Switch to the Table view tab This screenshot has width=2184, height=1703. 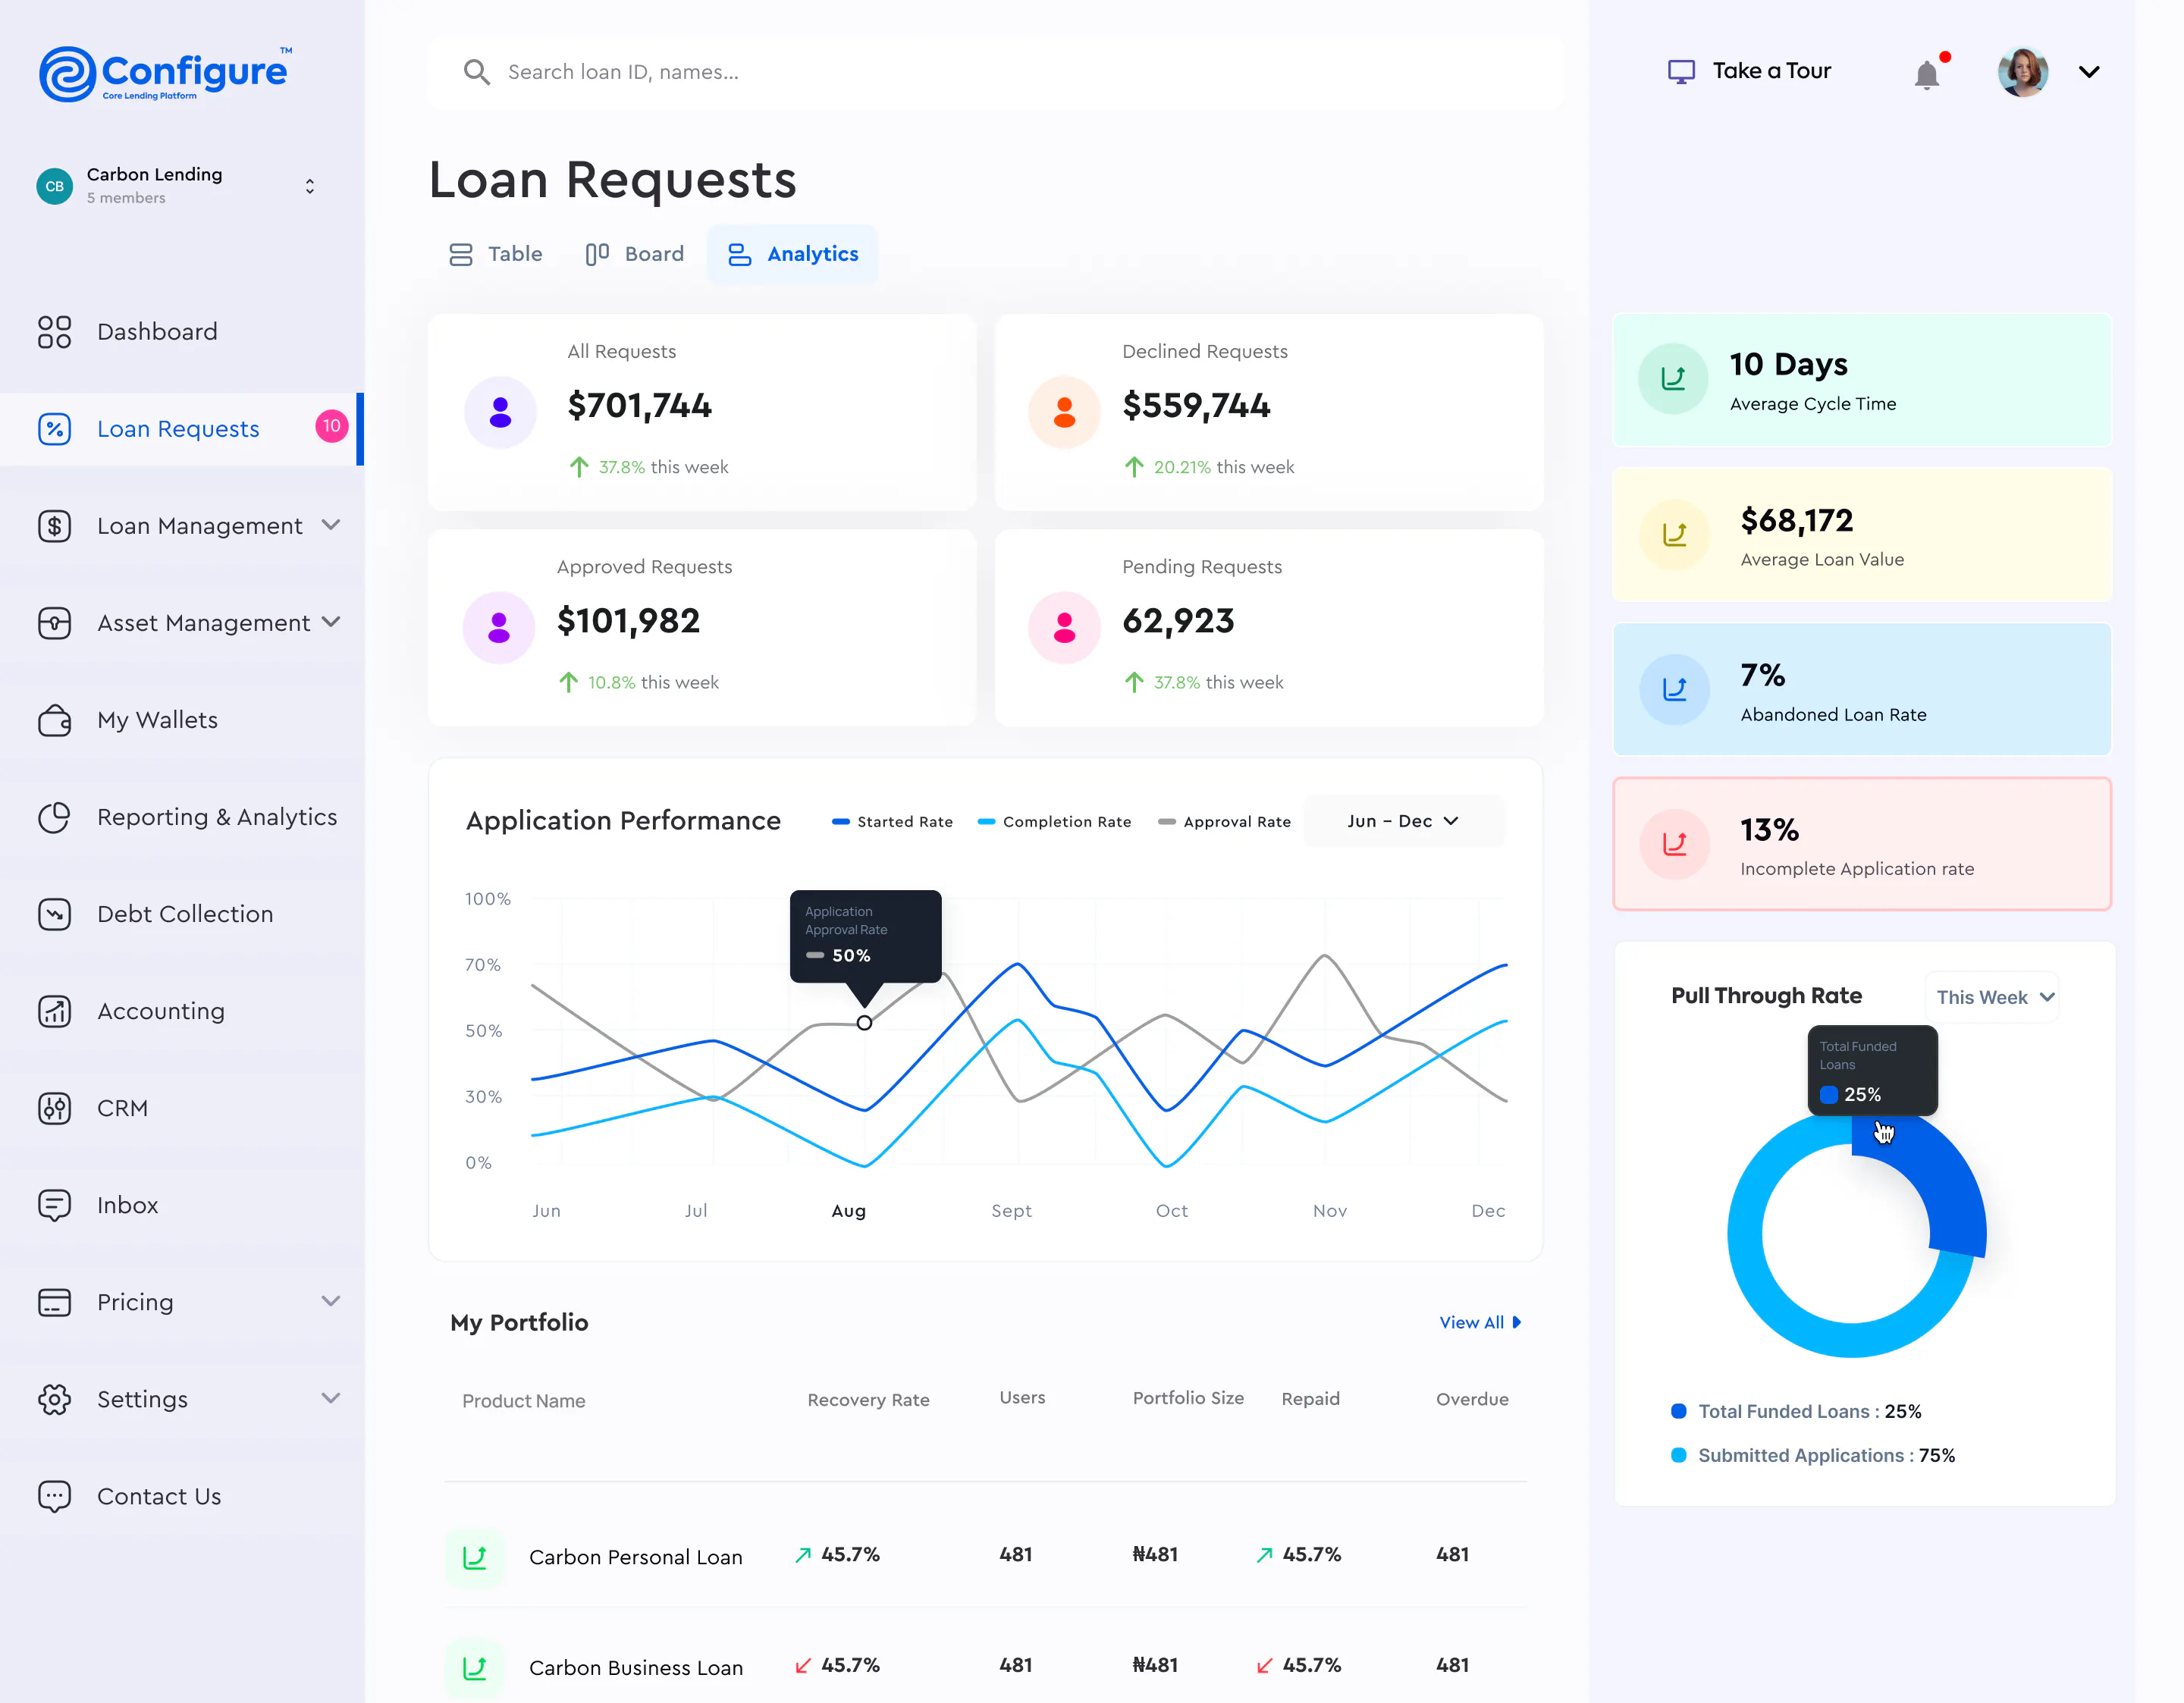click(495, 254)
